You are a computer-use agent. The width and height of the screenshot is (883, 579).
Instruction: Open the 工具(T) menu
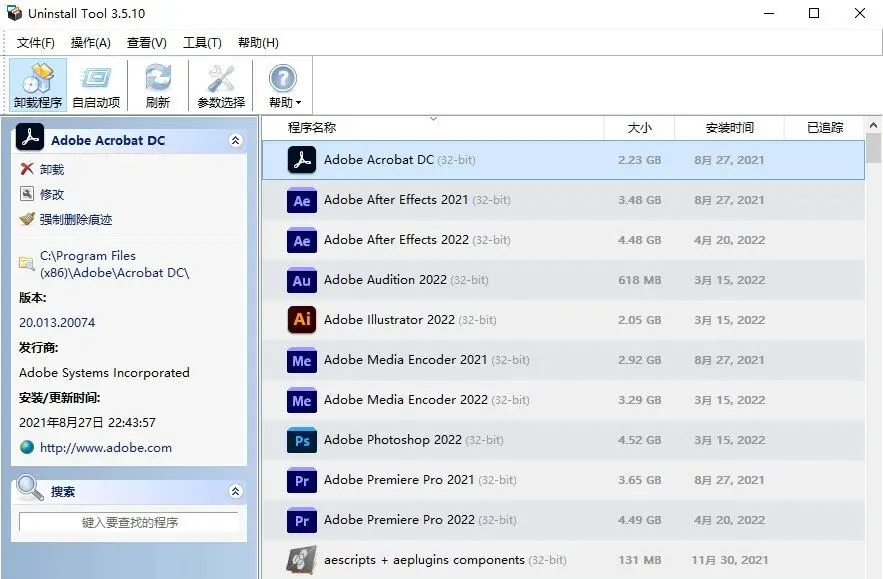(202, 43)
